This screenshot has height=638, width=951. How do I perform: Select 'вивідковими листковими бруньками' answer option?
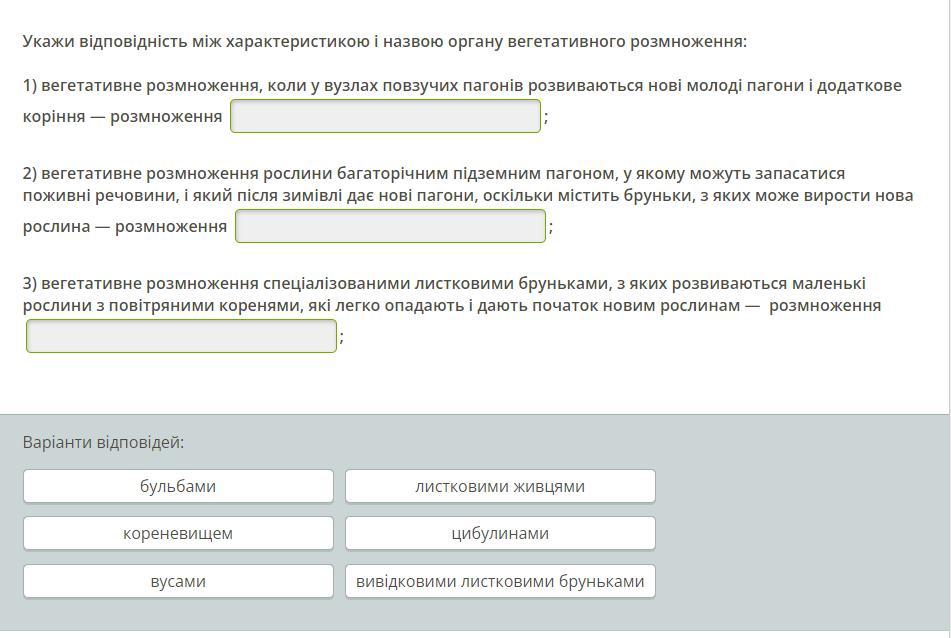pos(500,582)
